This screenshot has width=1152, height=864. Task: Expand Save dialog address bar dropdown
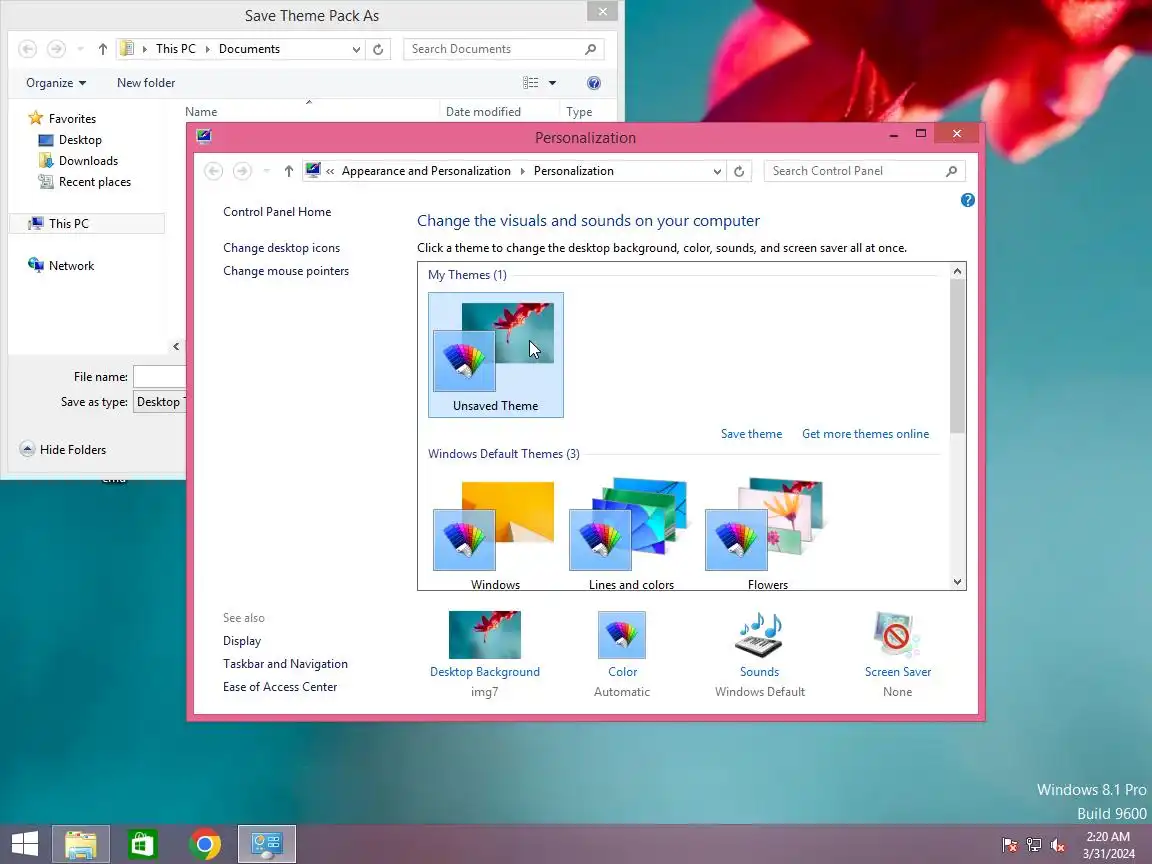356,49
